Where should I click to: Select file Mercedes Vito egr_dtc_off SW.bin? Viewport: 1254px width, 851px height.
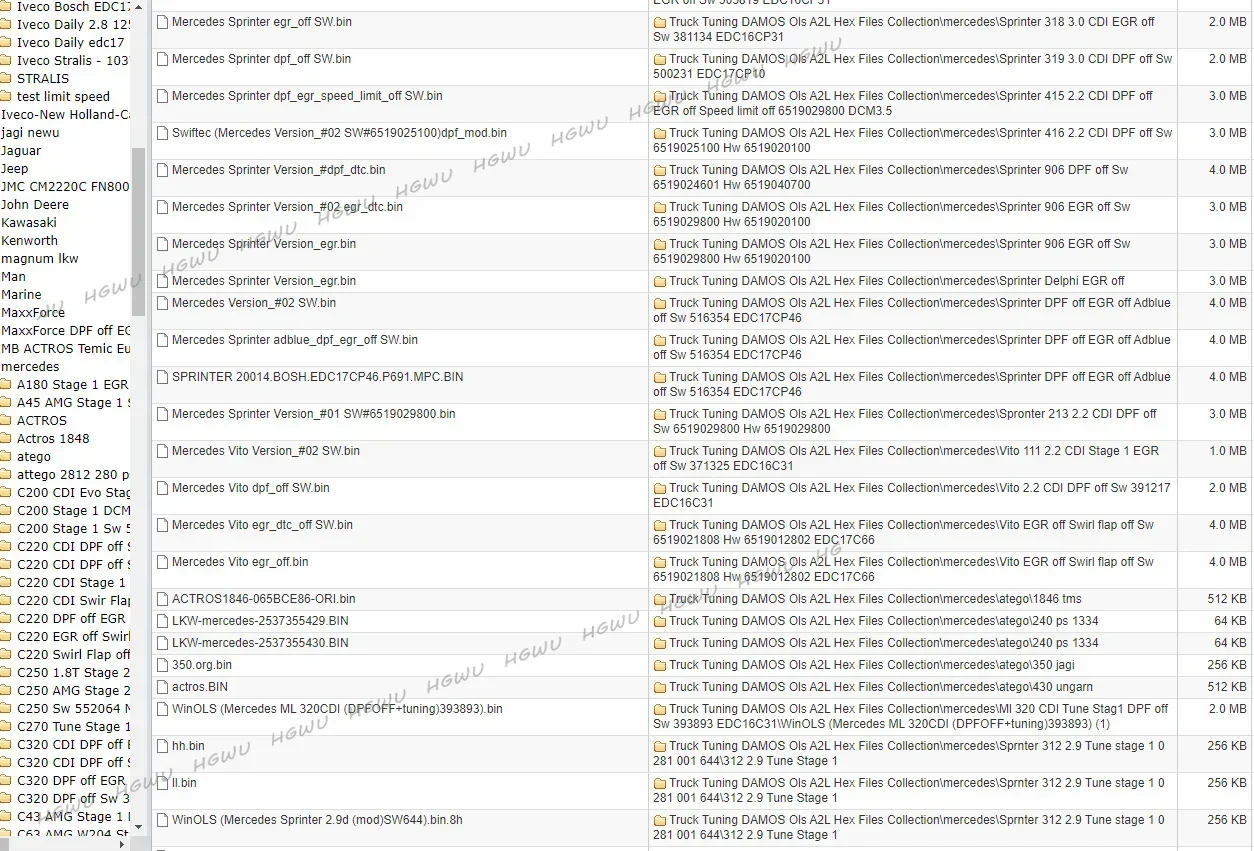262,525
